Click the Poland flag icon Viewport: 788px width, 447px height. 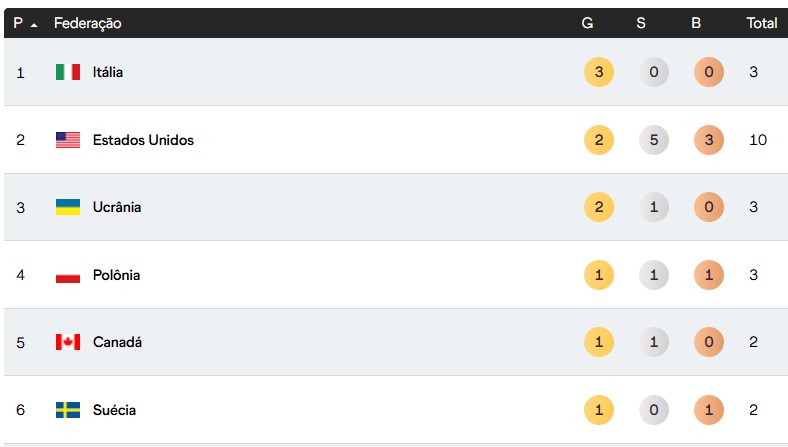pyautogui.click(x=67, y=275)
